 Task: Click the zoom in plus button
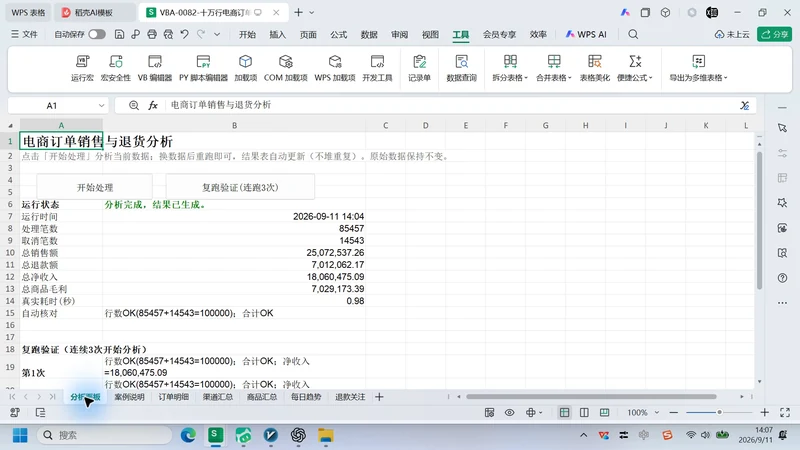tap(764, 412)
